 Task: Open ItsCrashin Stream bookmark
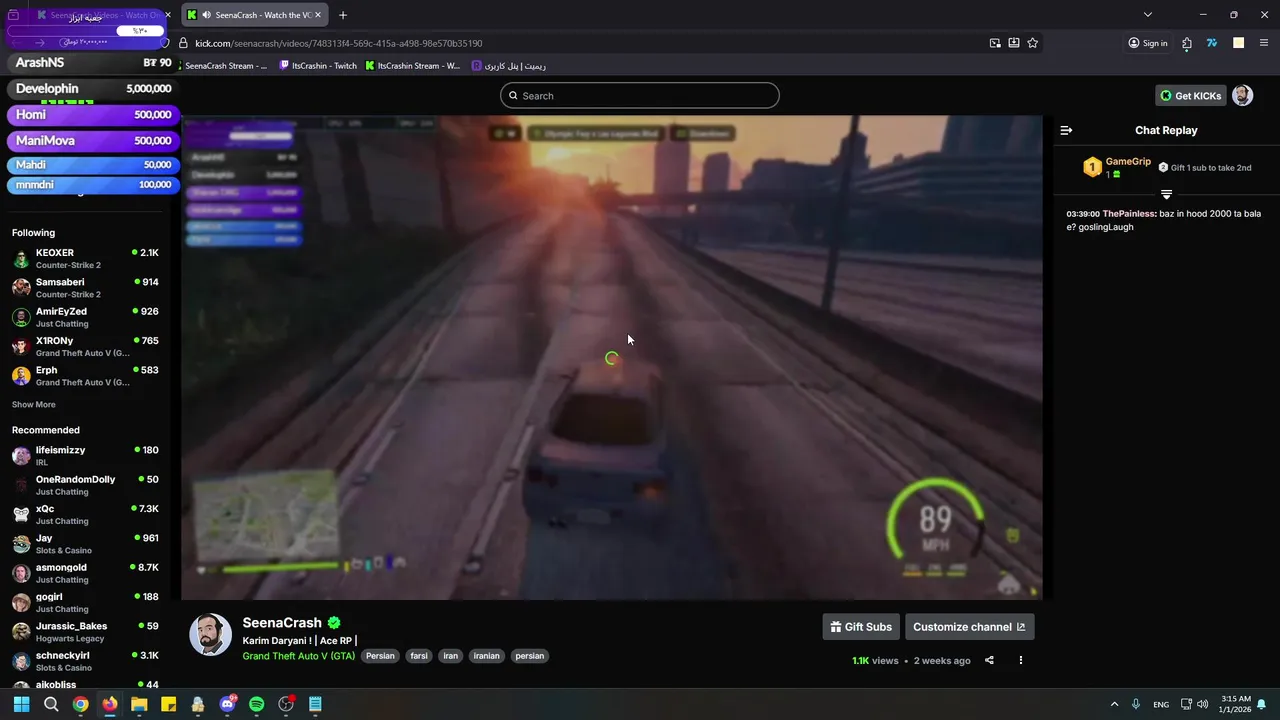pyautogui.click(x=412, y=66)
